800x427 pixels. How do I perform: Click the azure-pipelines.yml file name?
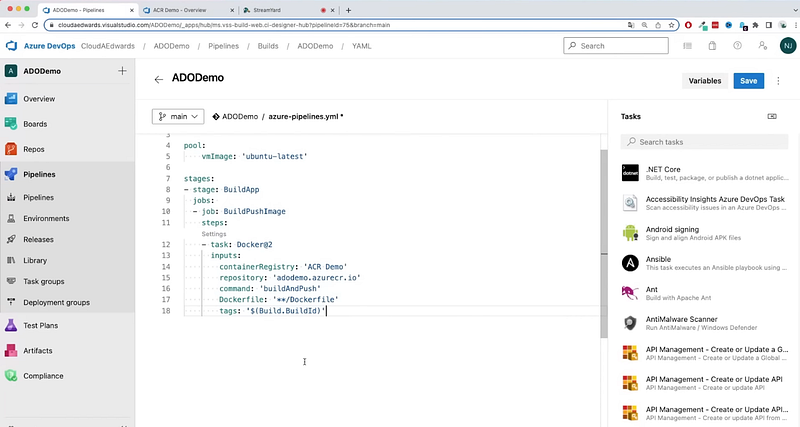303,116
